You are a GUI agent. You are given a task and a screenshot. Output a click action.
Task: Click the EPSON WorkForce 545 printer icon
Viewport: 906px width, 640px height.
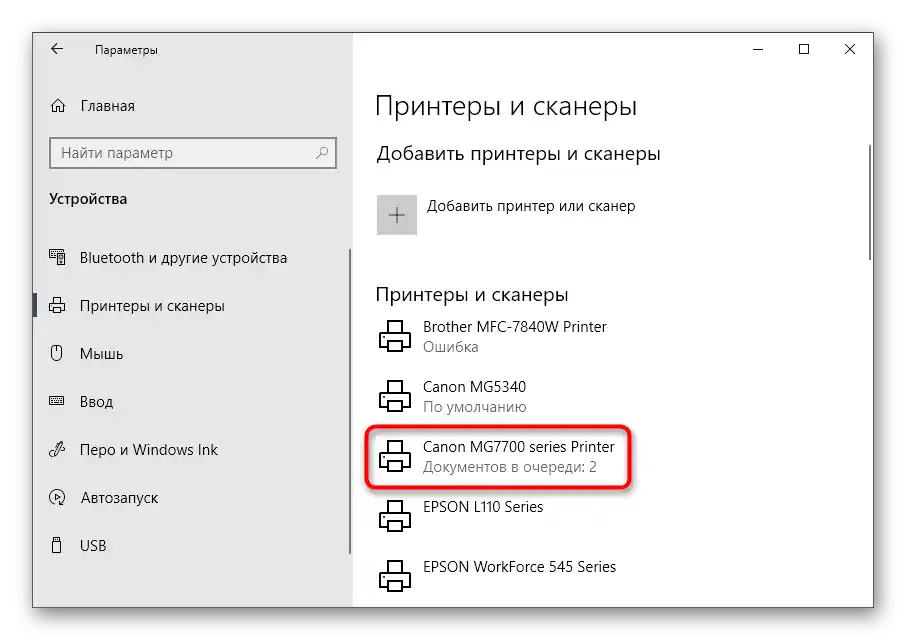pos(395,576)
